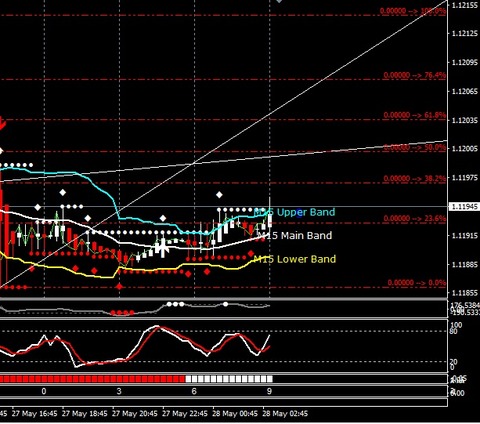Viewport: 480px width, 424px height.
Task: Click the 1.11915 price axis value
Action: pyautogui.click(x=465, y=236)
